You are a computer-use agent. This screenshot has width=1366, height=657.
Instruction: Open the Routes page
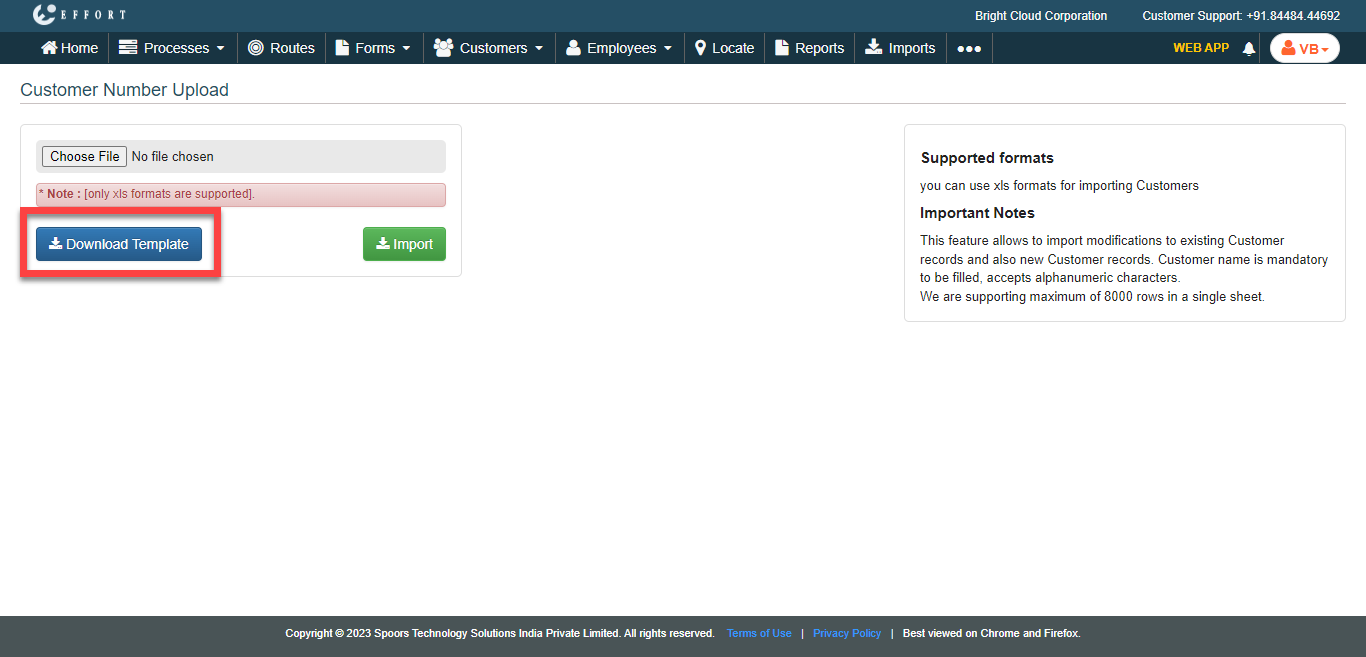point(281,48)
